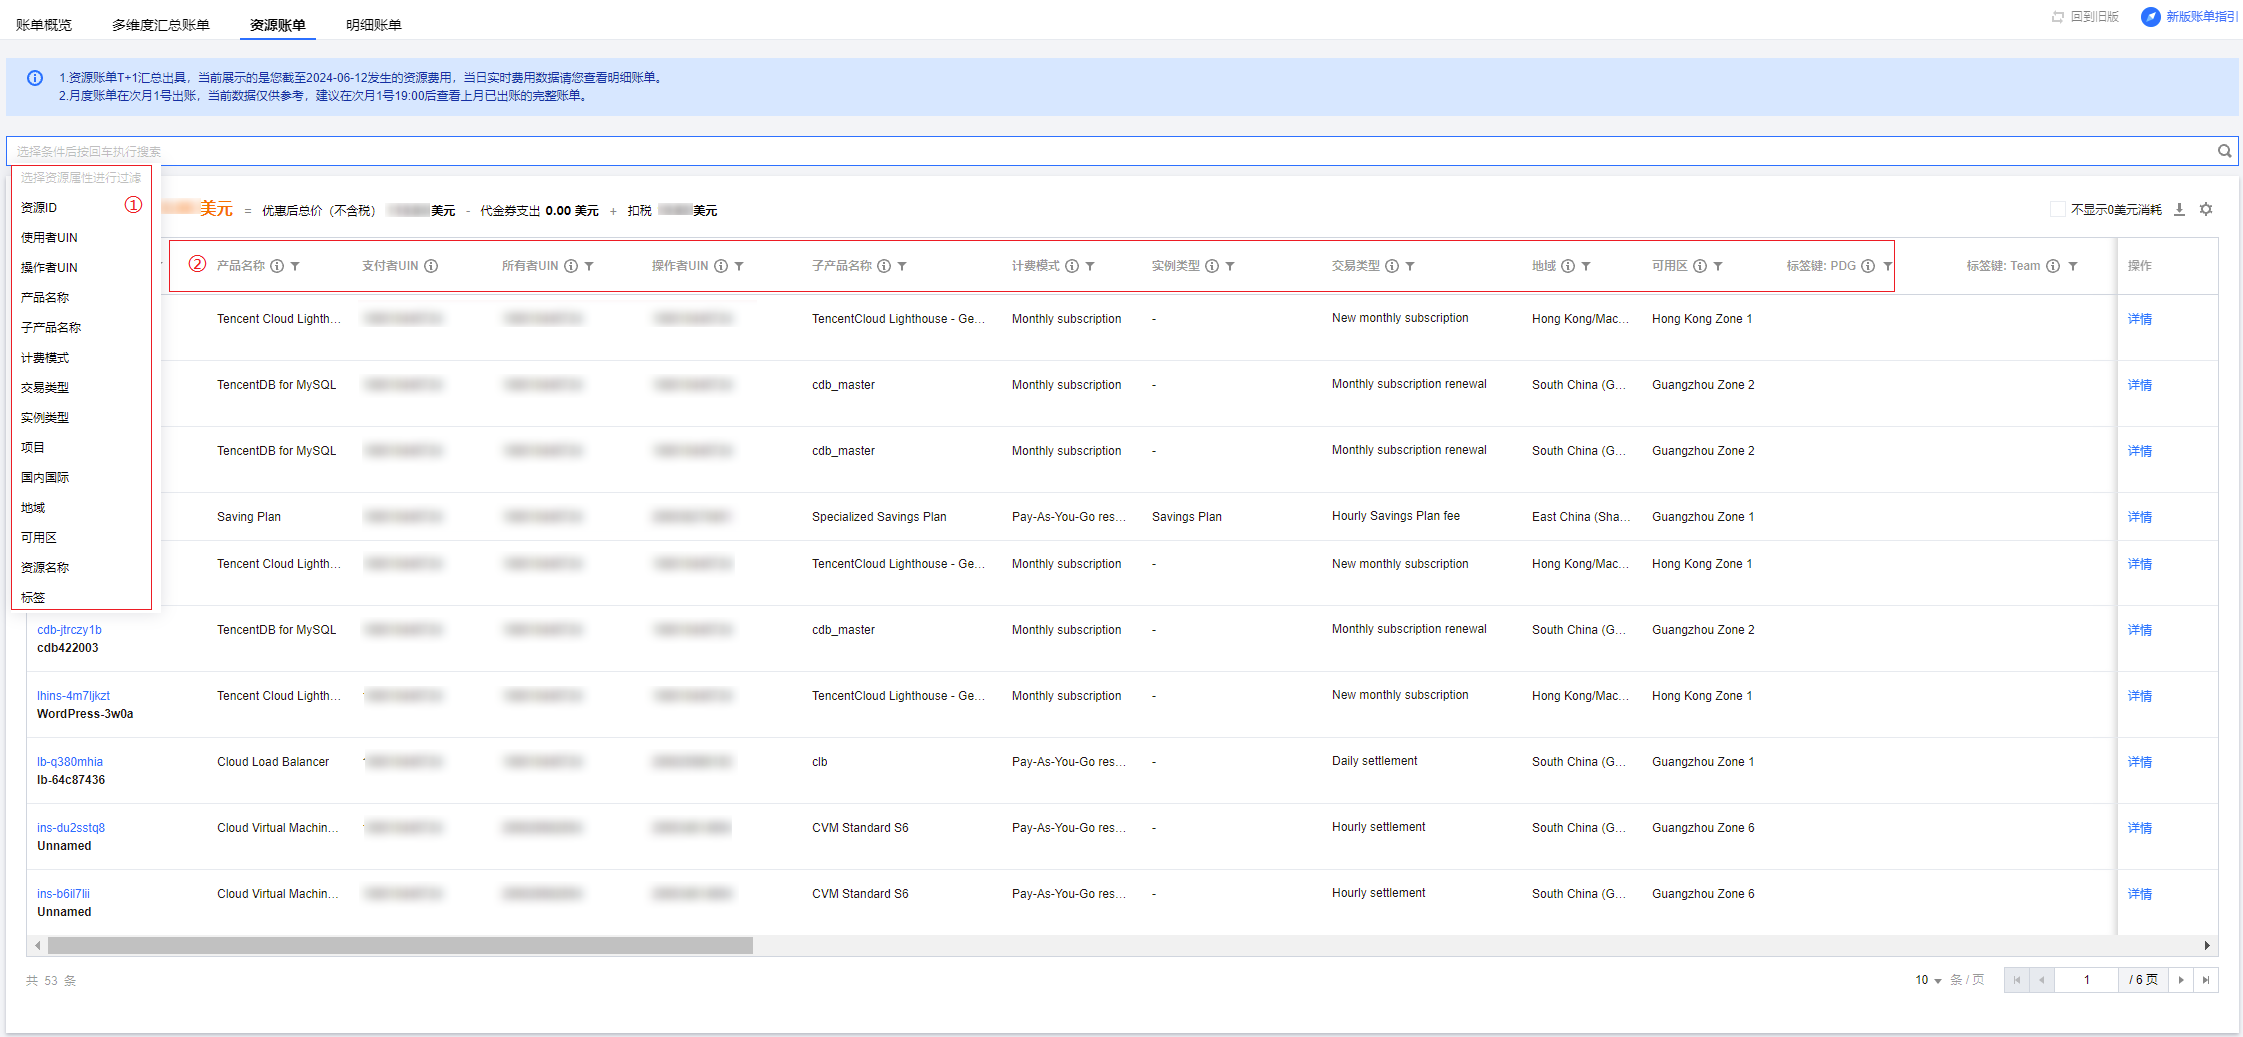Open resource link cdb-jtrczy1b

click(x=69, y=630)
